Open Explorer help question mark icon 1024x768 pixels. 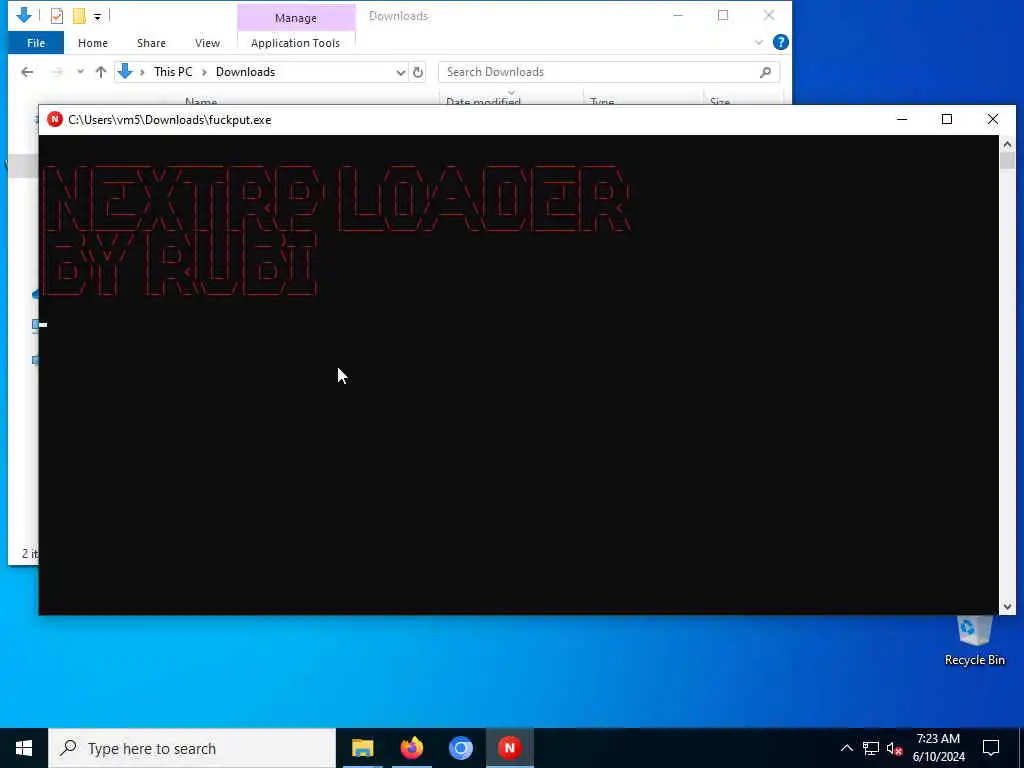coord(780,42)
